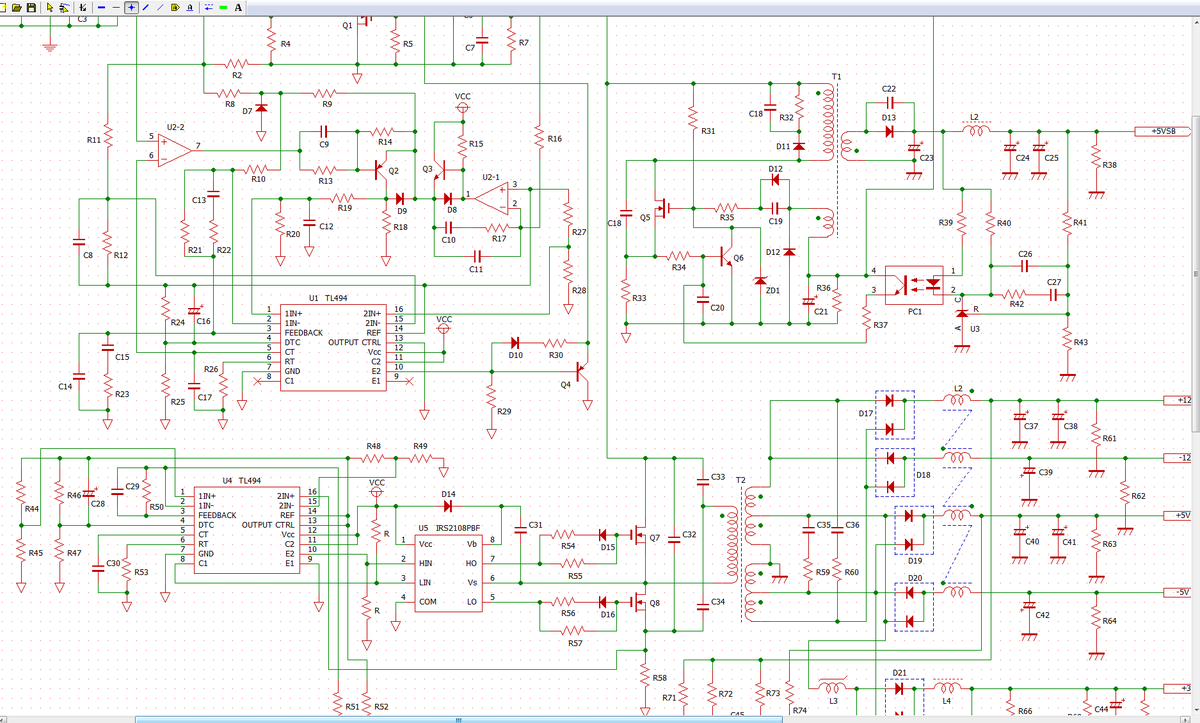1200x723 pixels.
Task: Select the U5 IRS2108PBF driver label
Action: click(449, 527)
